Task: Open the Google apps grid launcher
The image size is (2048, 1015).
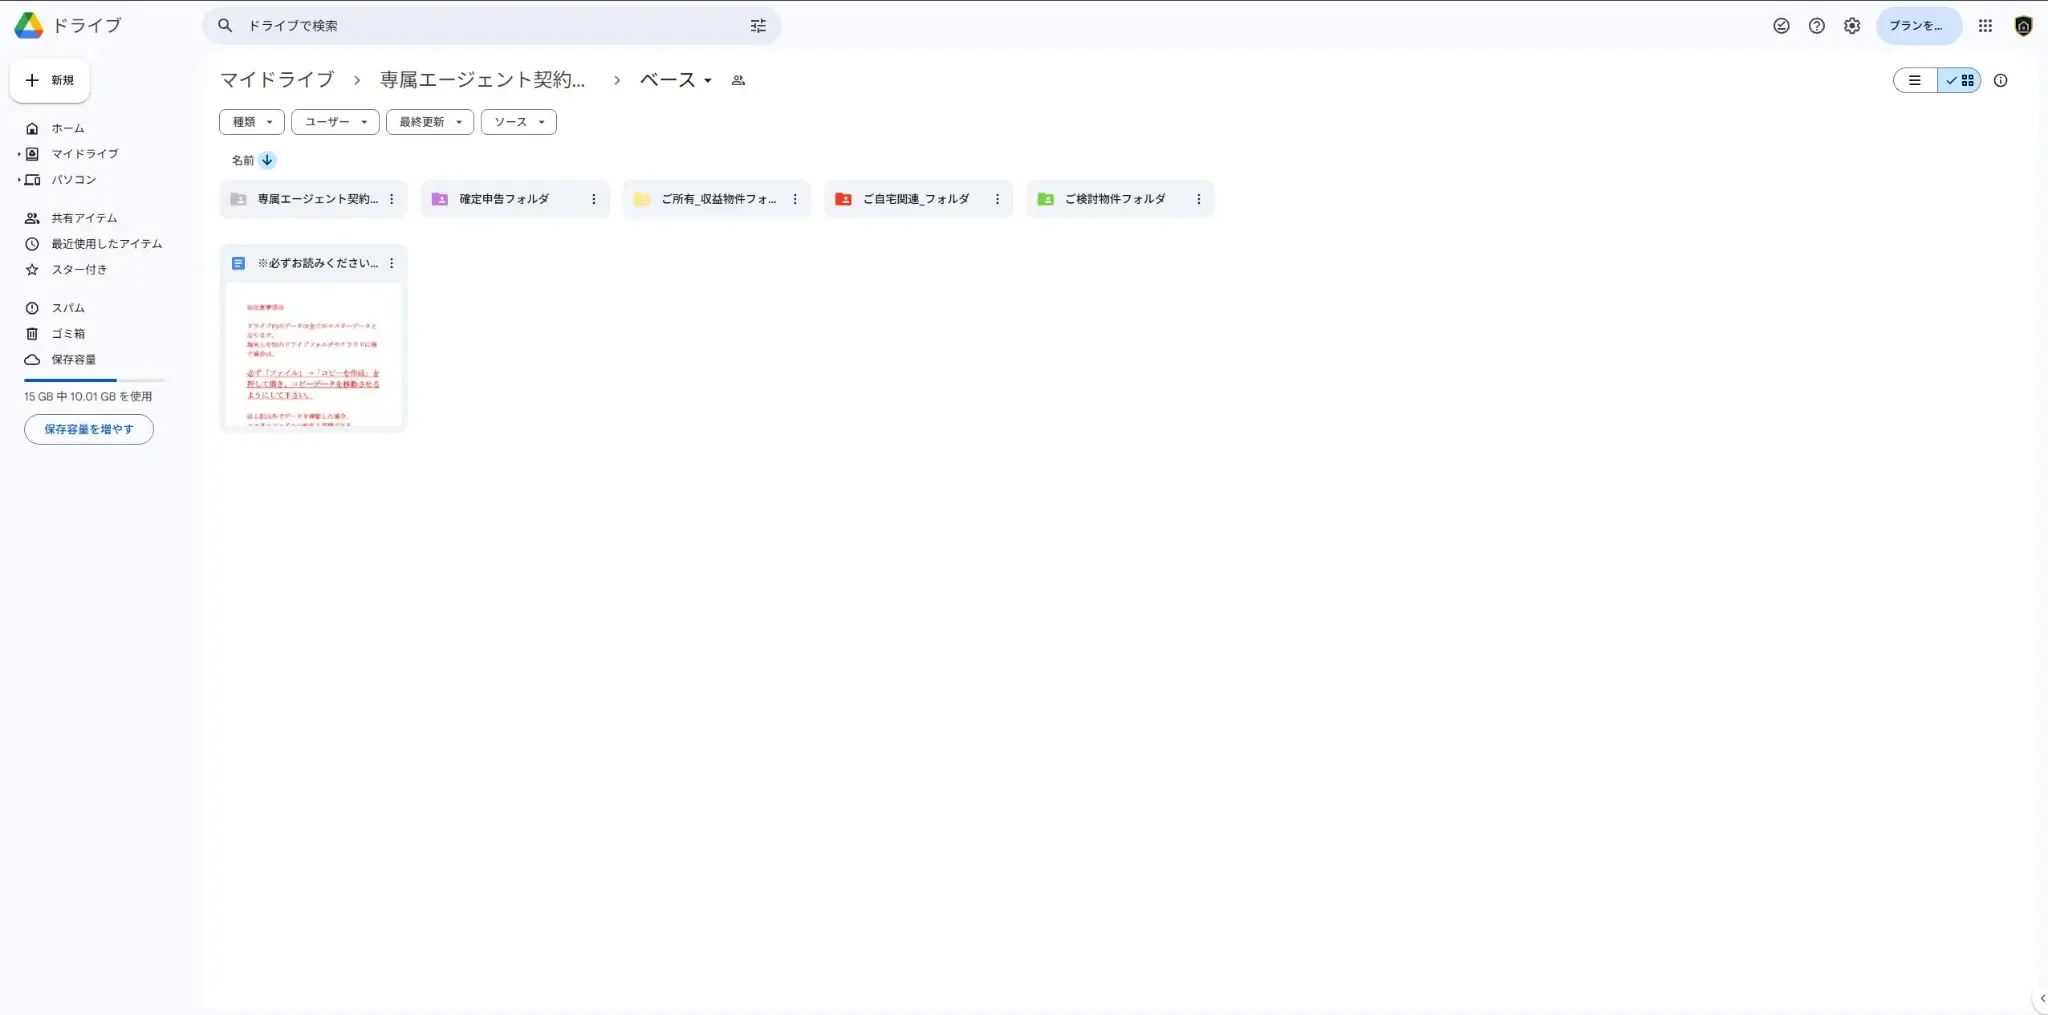Action: (x=1986, y=26)
